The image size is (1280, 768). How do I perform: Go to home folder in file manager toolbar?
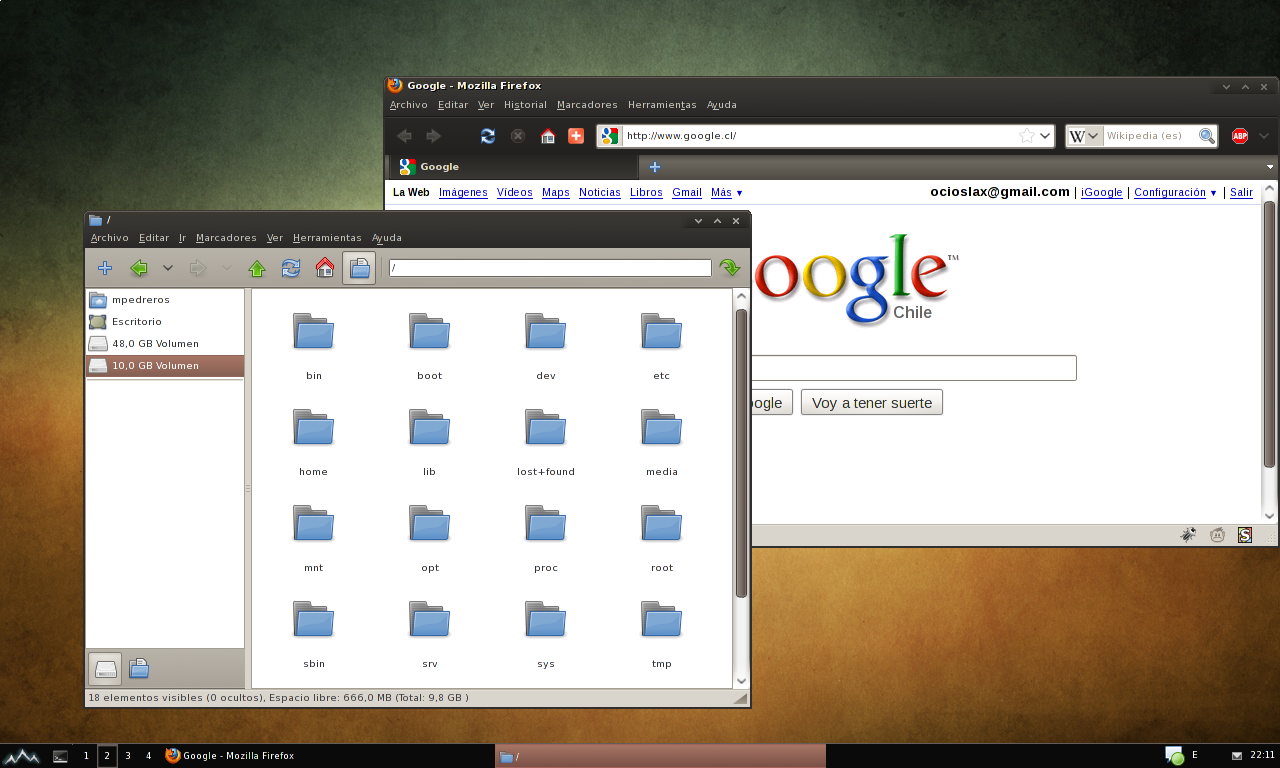[325, 268]
